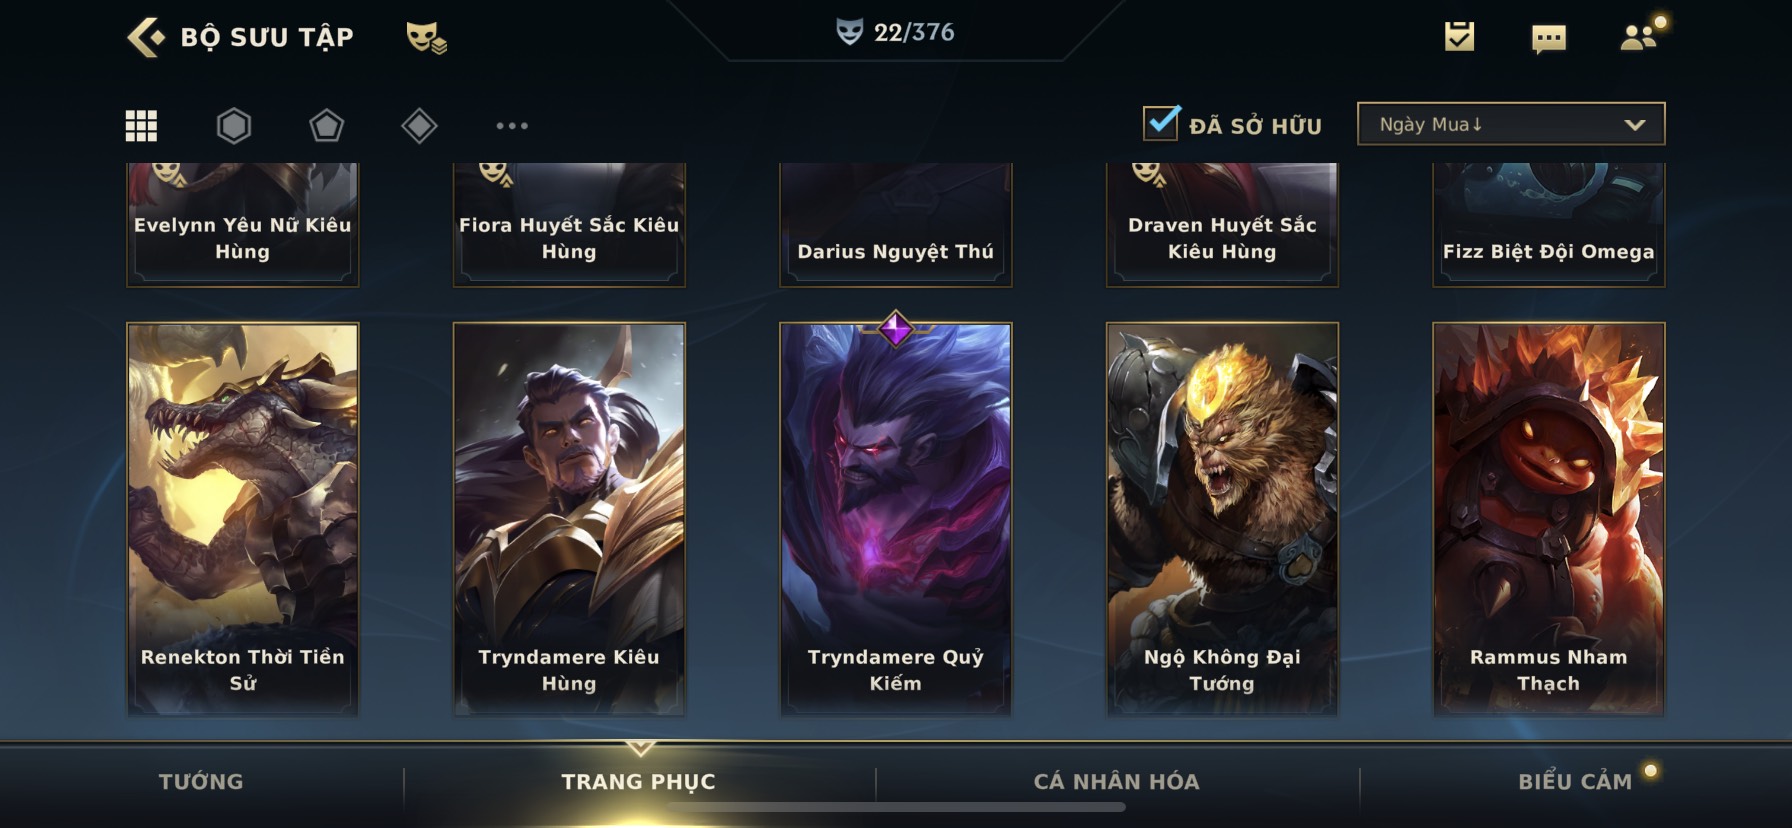Image resolution: width=1792 pixels, height=828 pixels.
Task: Select the Trang Phục tab
Action: point(638,781)
